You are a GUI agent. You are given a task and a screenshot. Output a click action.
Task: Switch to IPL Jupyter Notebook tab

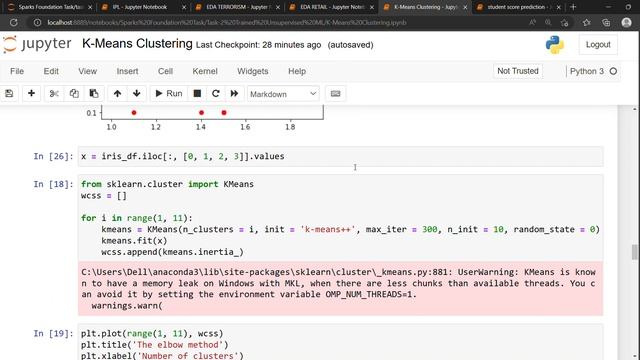[142, 7]
